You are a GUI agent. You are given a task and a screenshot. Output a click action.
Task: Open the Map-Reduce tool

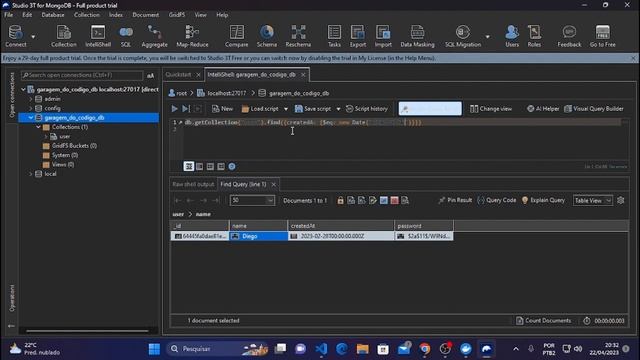click(192, 36)
